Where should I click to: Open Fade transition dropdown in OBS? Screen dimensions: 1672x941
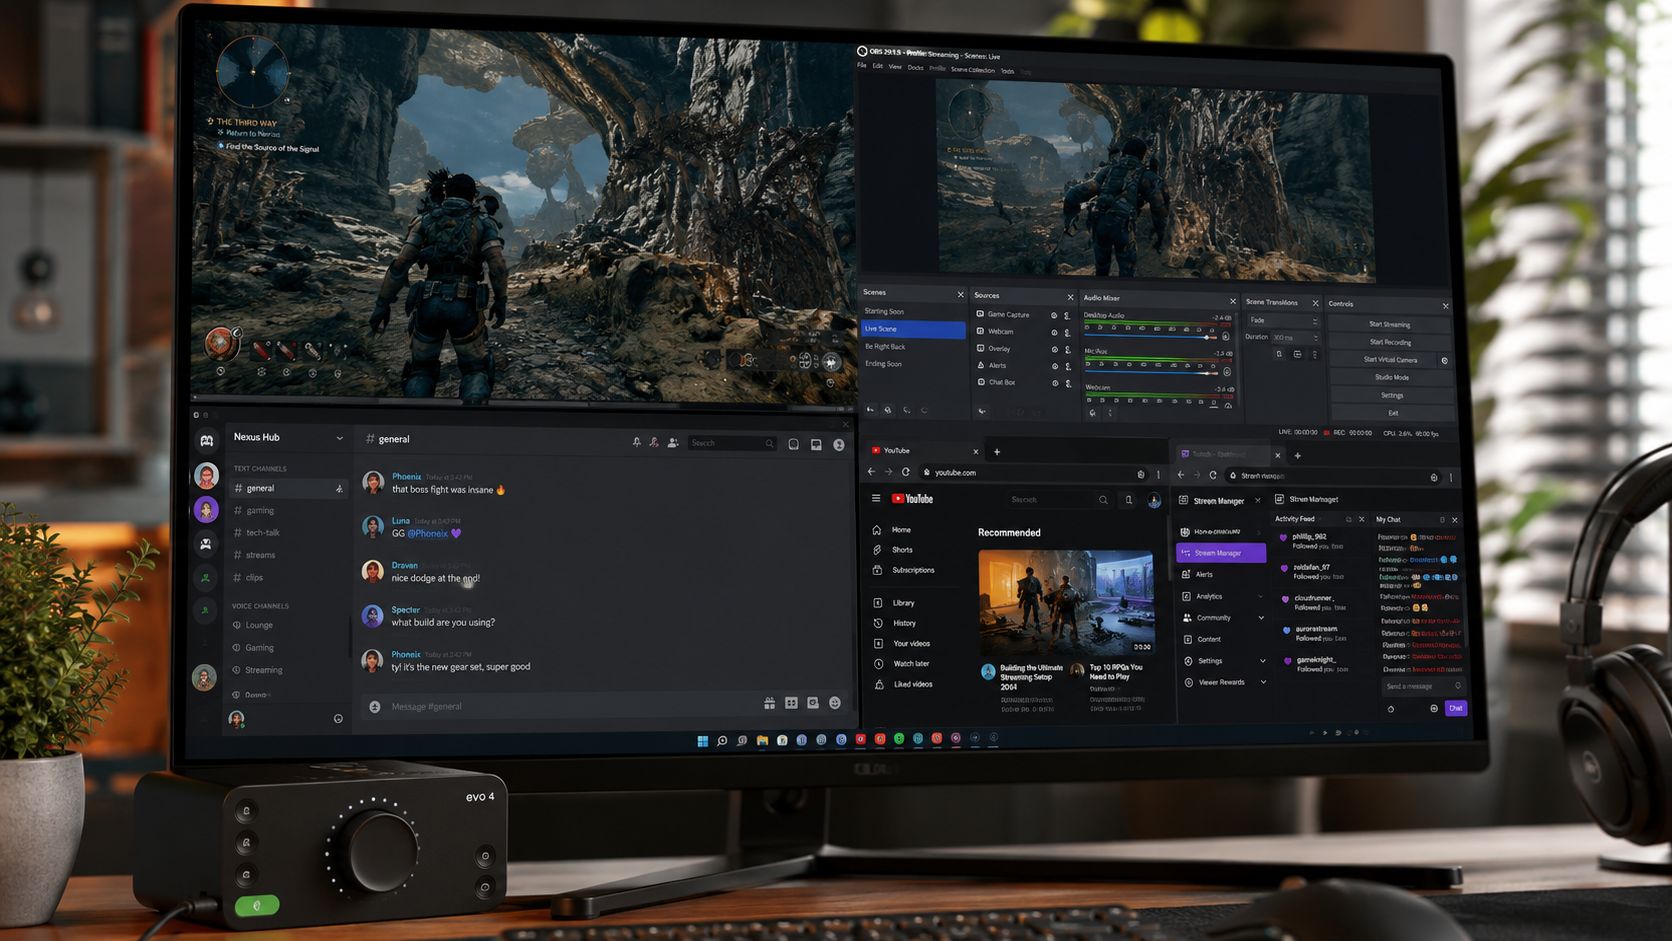pos(1284,321)
